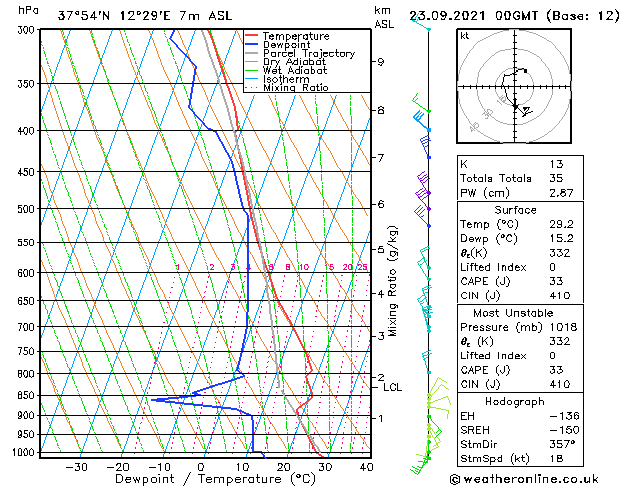The image size is (629, 486).
Task: Click the Wet Adiabat legend entry
Action: [295, 70]
